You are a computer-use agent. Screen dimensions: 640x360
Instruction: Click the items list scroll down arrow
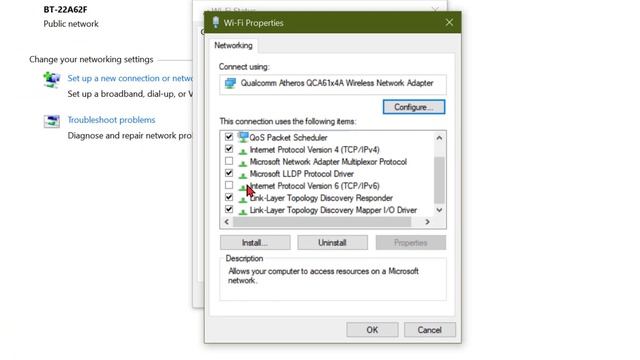pos(439,210)
